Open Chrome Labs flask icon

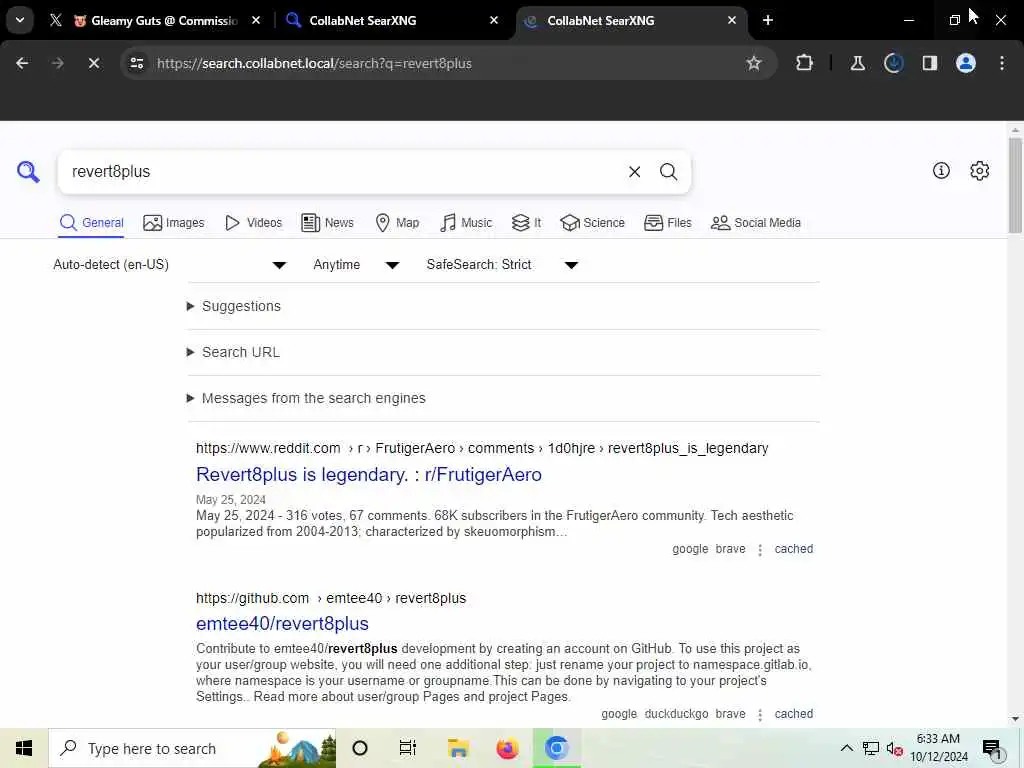coord(857,63)
